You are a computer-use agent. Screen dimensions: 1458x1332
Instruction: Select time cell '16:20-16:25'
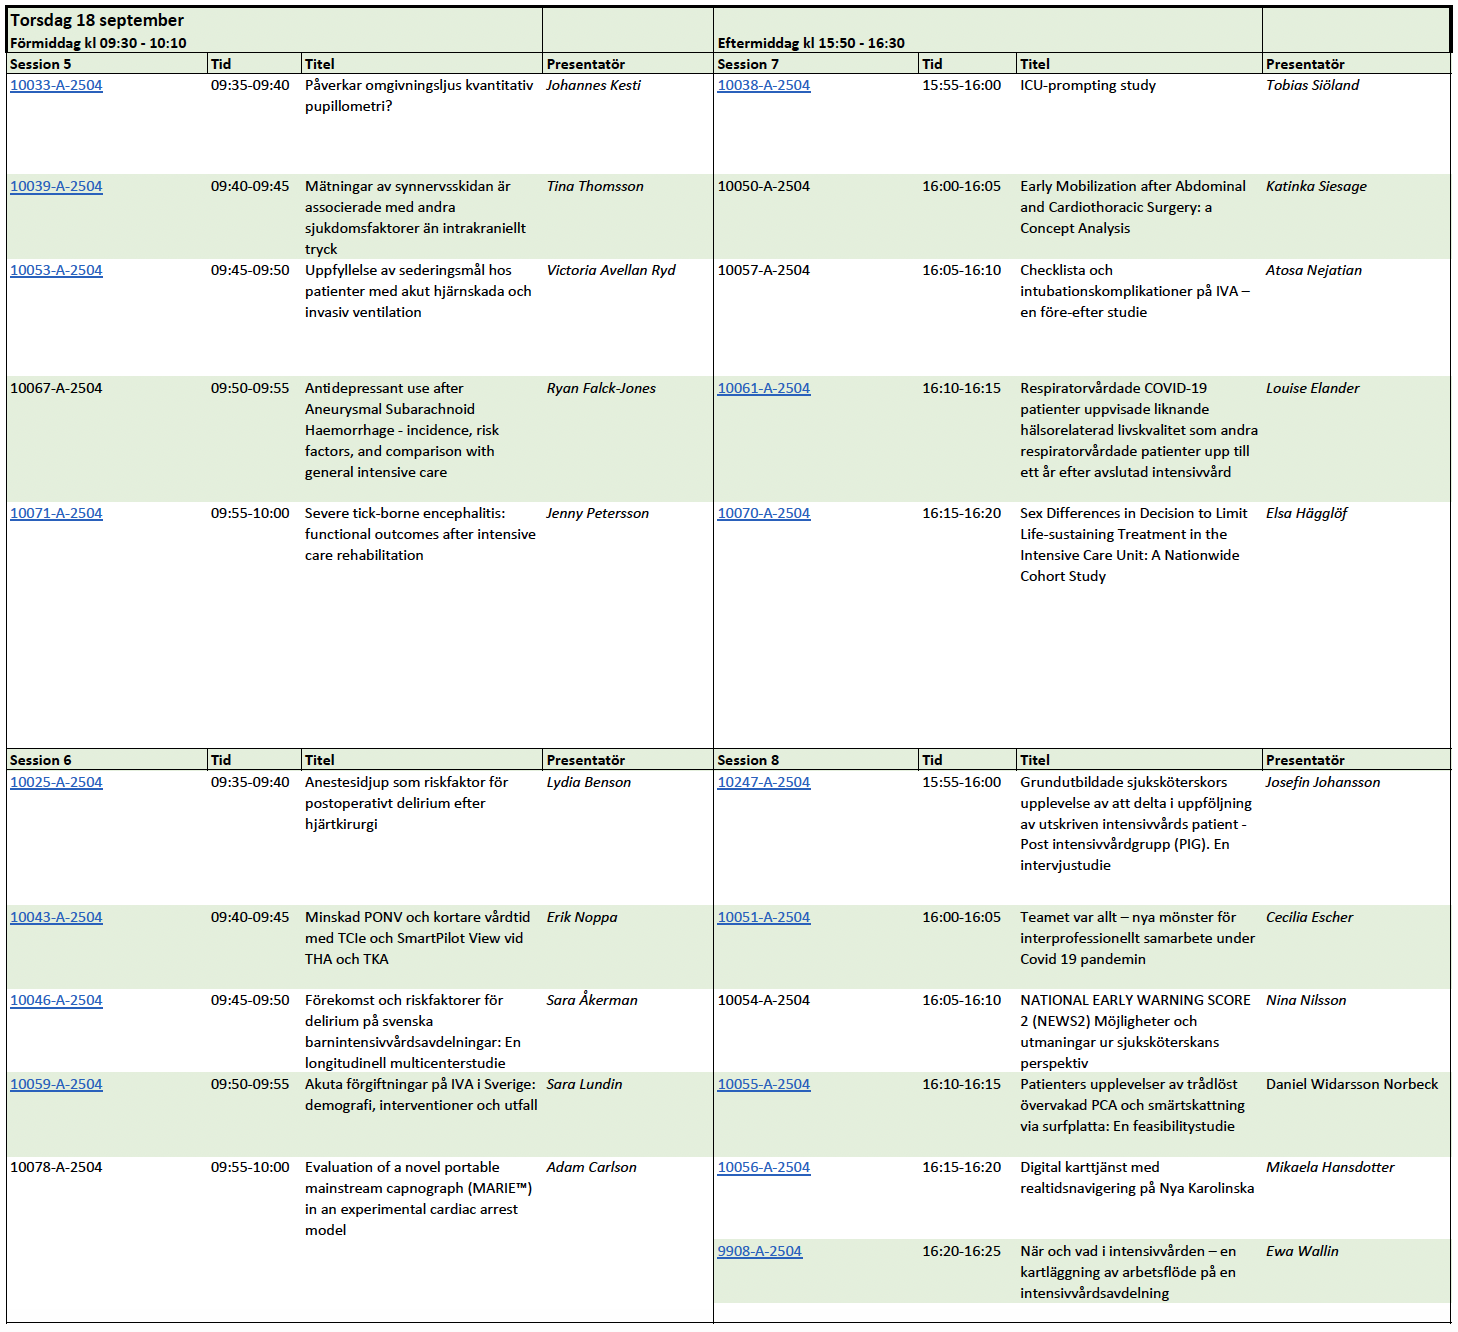click(x=961, y=1251)
